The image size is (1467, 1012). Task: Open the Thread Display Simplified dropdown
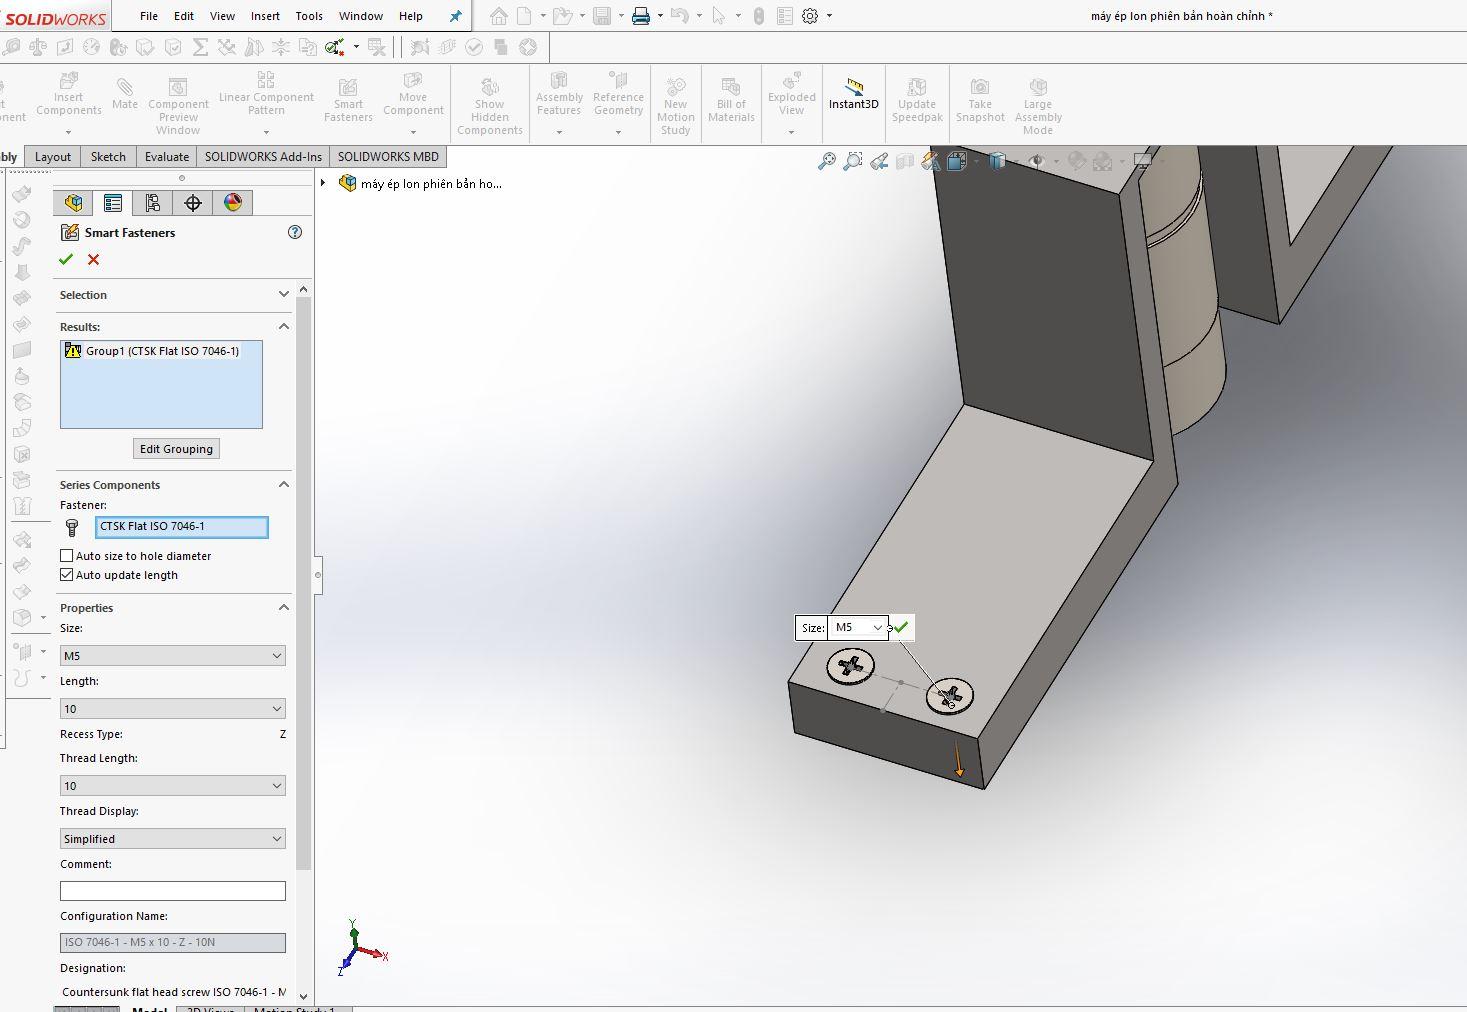[x=172, y=839]
